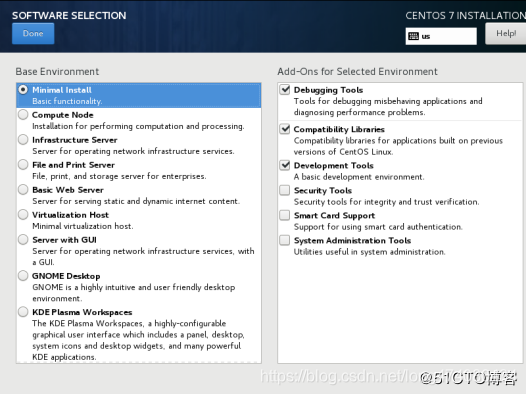Click the SOFTWARE SELECTION heading
Screen dimensions: 527x395
[x=69, y=15]
